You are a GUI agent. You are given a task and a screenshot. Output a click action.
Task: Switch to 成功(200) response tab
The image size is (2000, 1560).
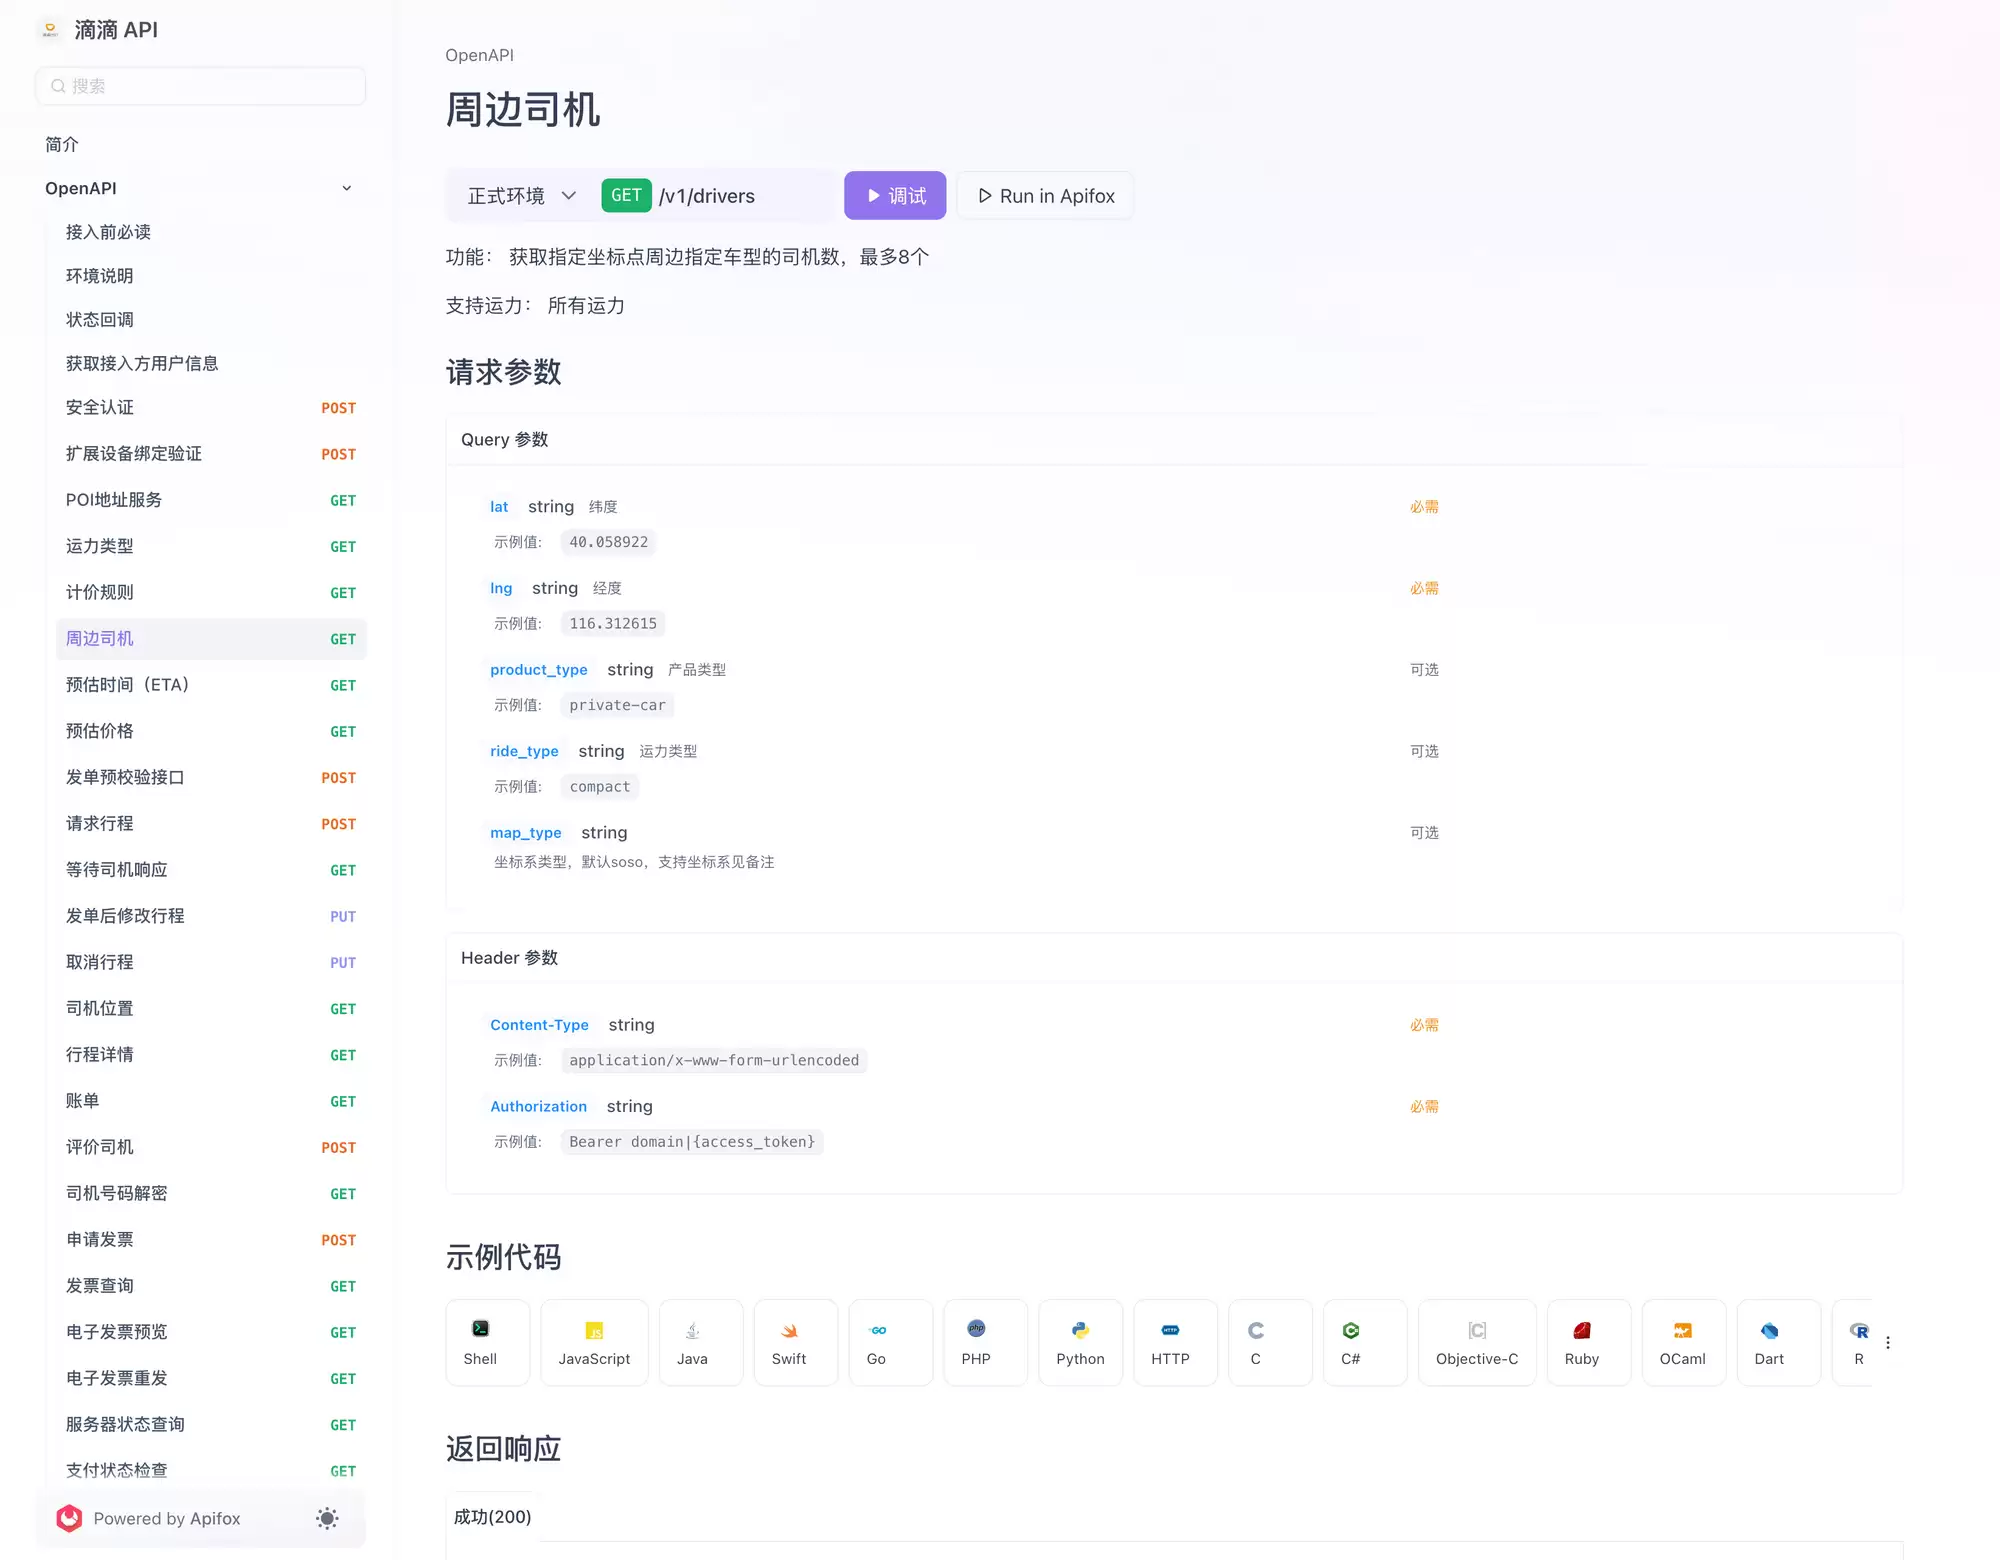coord(492,1517)
